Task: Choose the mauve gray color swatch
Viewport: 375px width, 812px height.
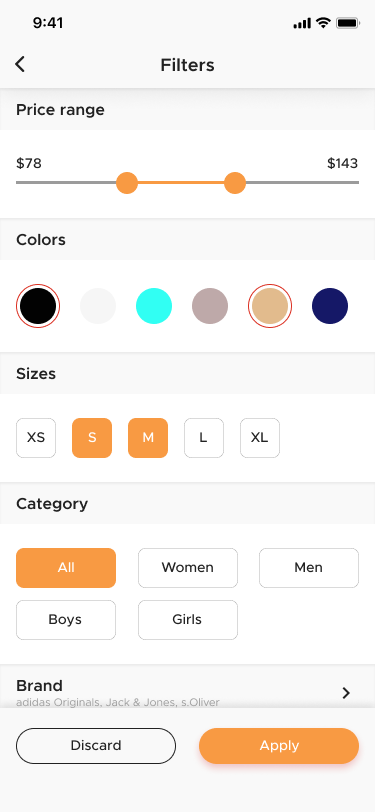Action: [x=210, y=306]
